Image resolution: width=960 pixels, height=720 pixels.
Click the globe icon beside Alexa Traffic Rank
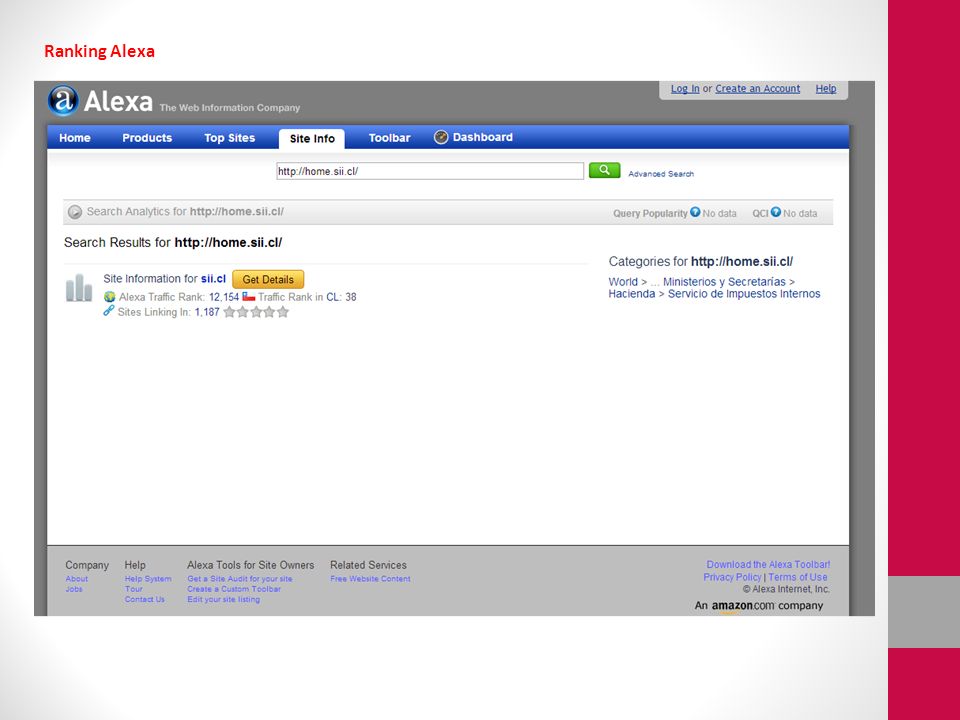point(110,297)
